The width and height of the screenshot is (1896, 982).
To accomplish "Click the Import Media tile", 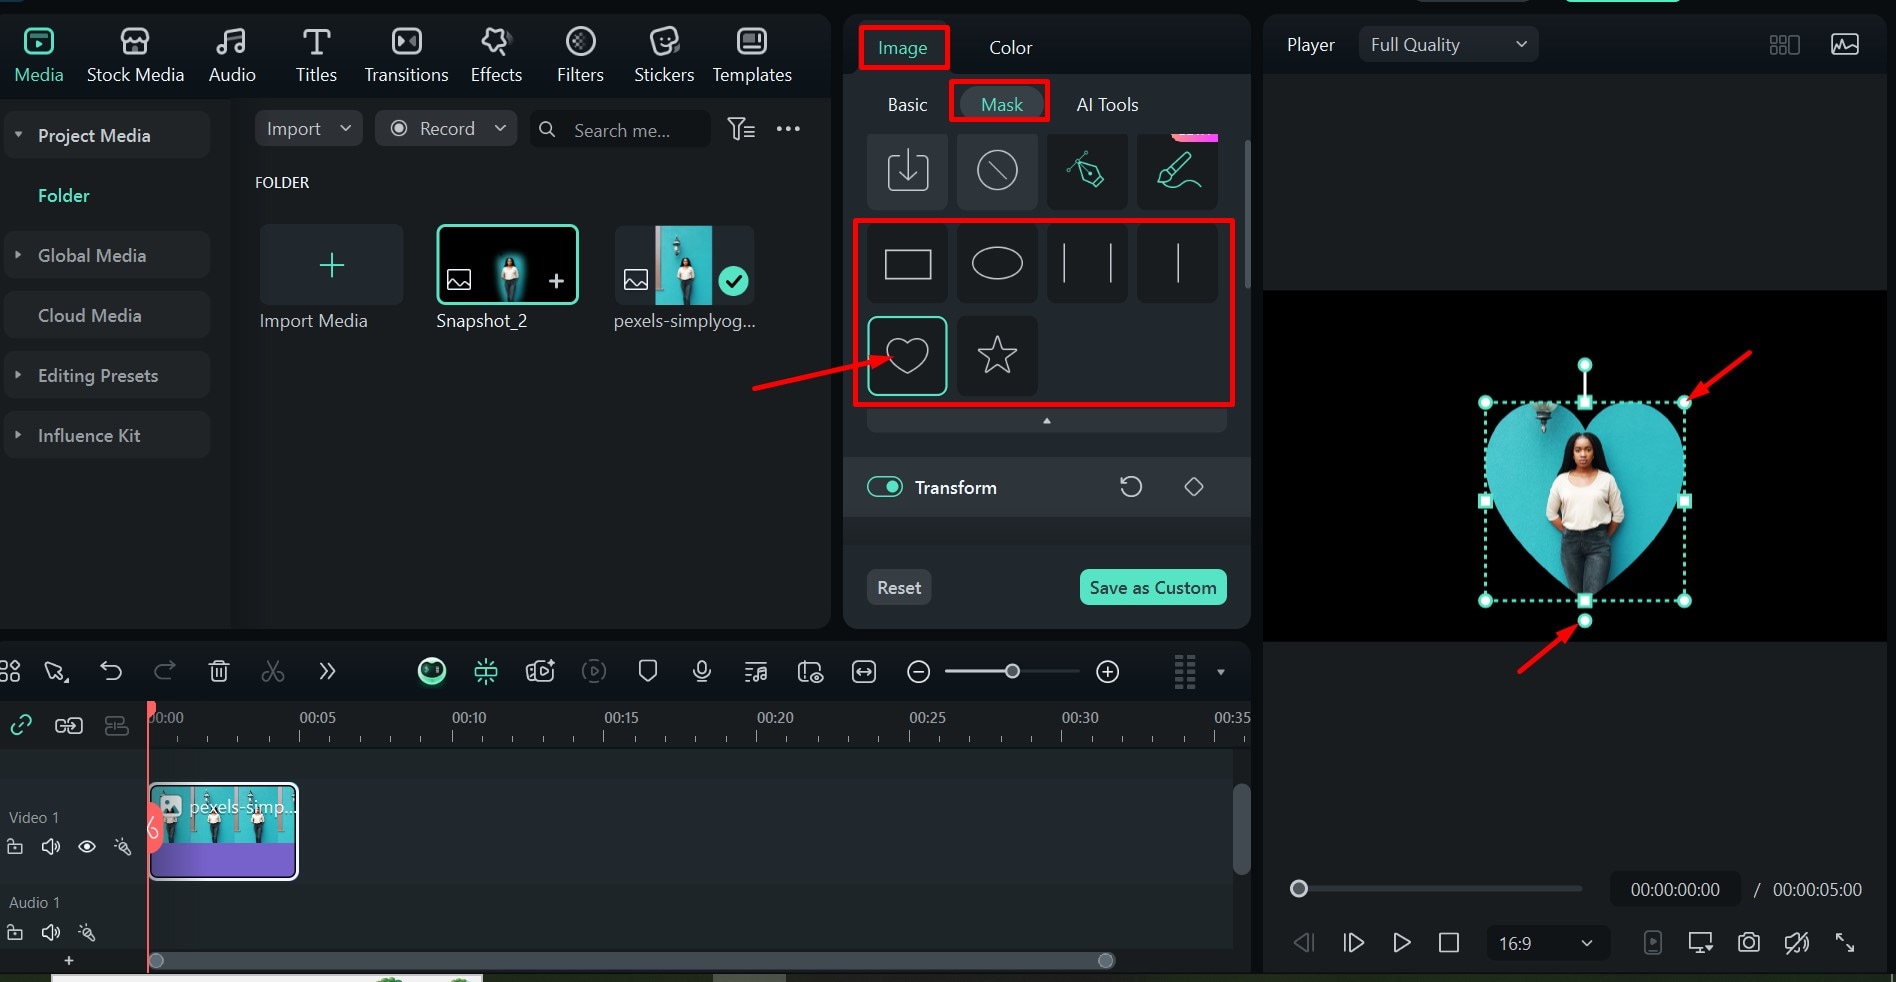I will [331, 264].
